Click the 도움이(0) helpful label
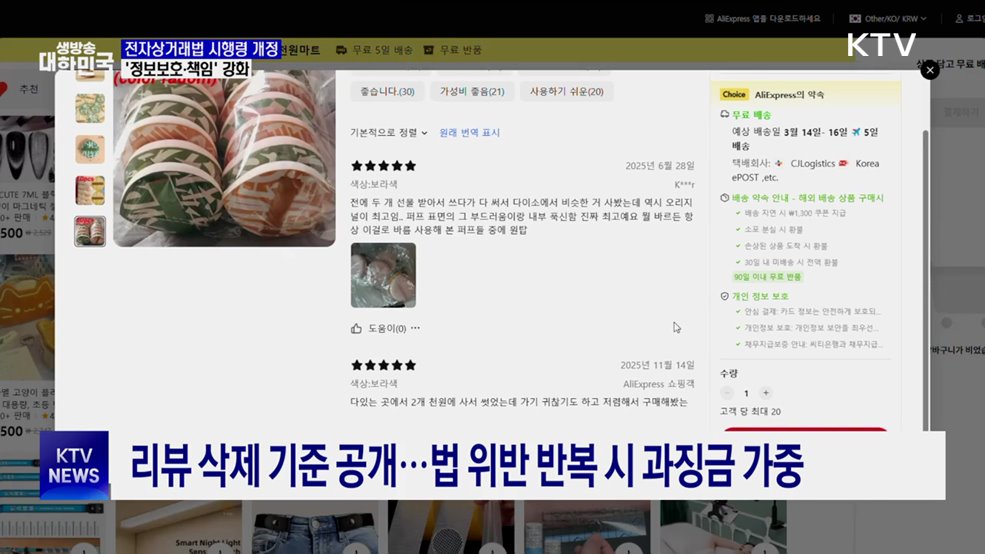The image size is (985, 554). 387,329
